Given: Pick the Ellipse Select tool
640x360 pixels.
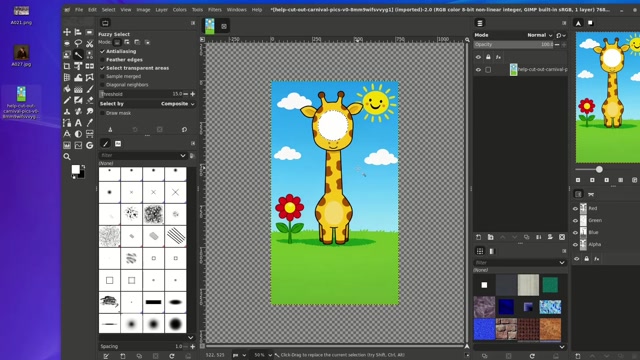Looking at the screenshot, I should [x=67, y=43].
